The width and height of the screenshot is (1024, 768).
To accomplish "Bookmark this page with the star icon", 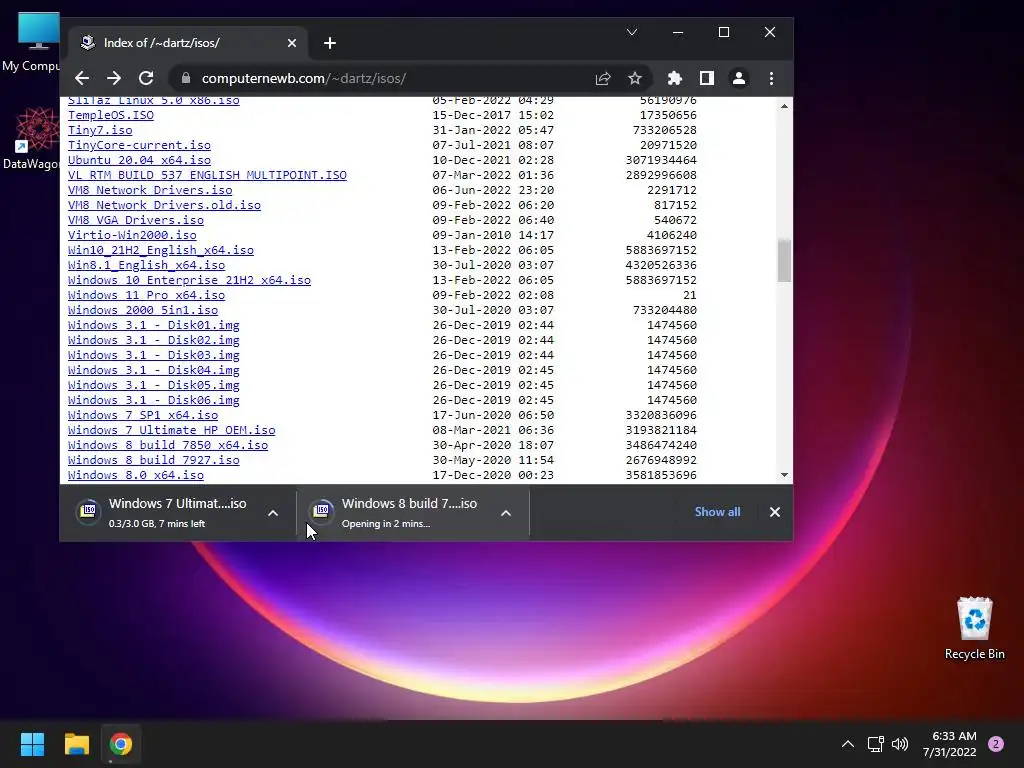I will pyautogui.click(x=635, y=78).
